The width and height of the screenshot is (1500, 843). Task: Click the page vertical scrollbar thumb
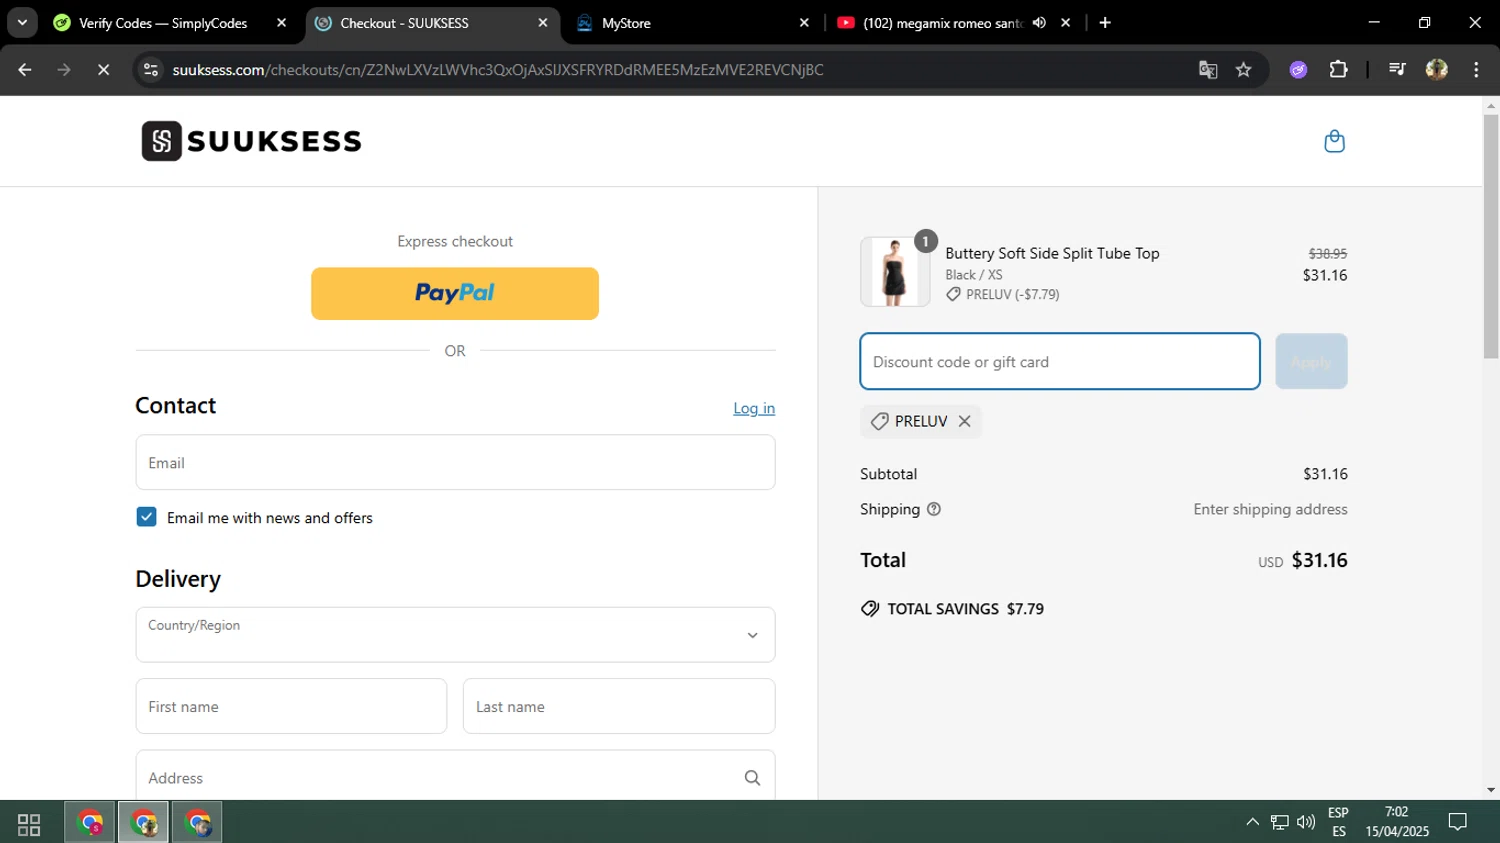[x=1491, y=236]
